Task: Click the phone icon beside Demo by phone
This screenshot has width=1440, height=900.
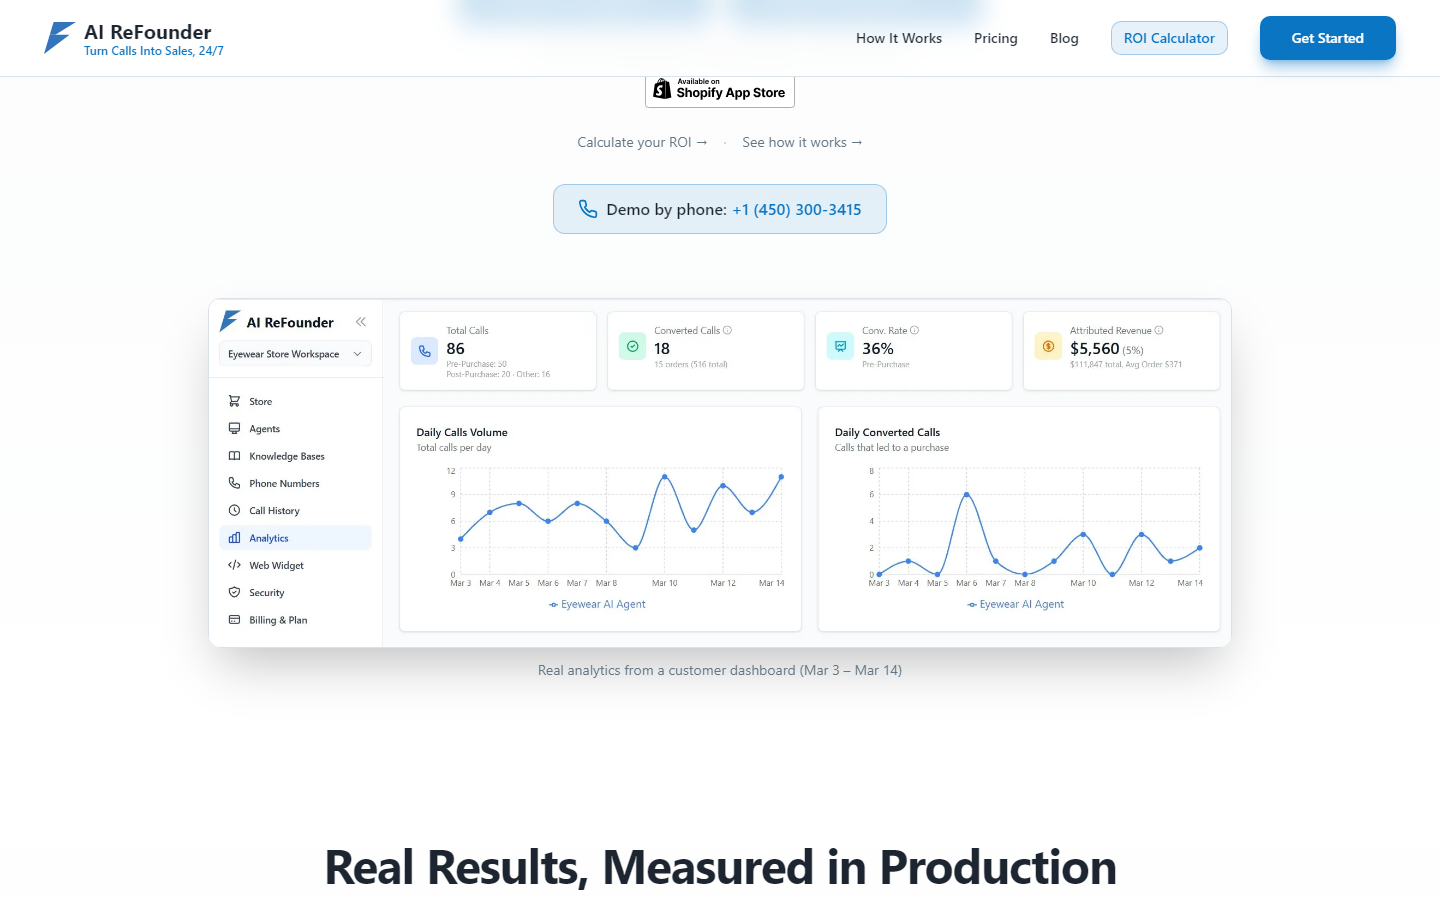Action: [x=588, y=209]
